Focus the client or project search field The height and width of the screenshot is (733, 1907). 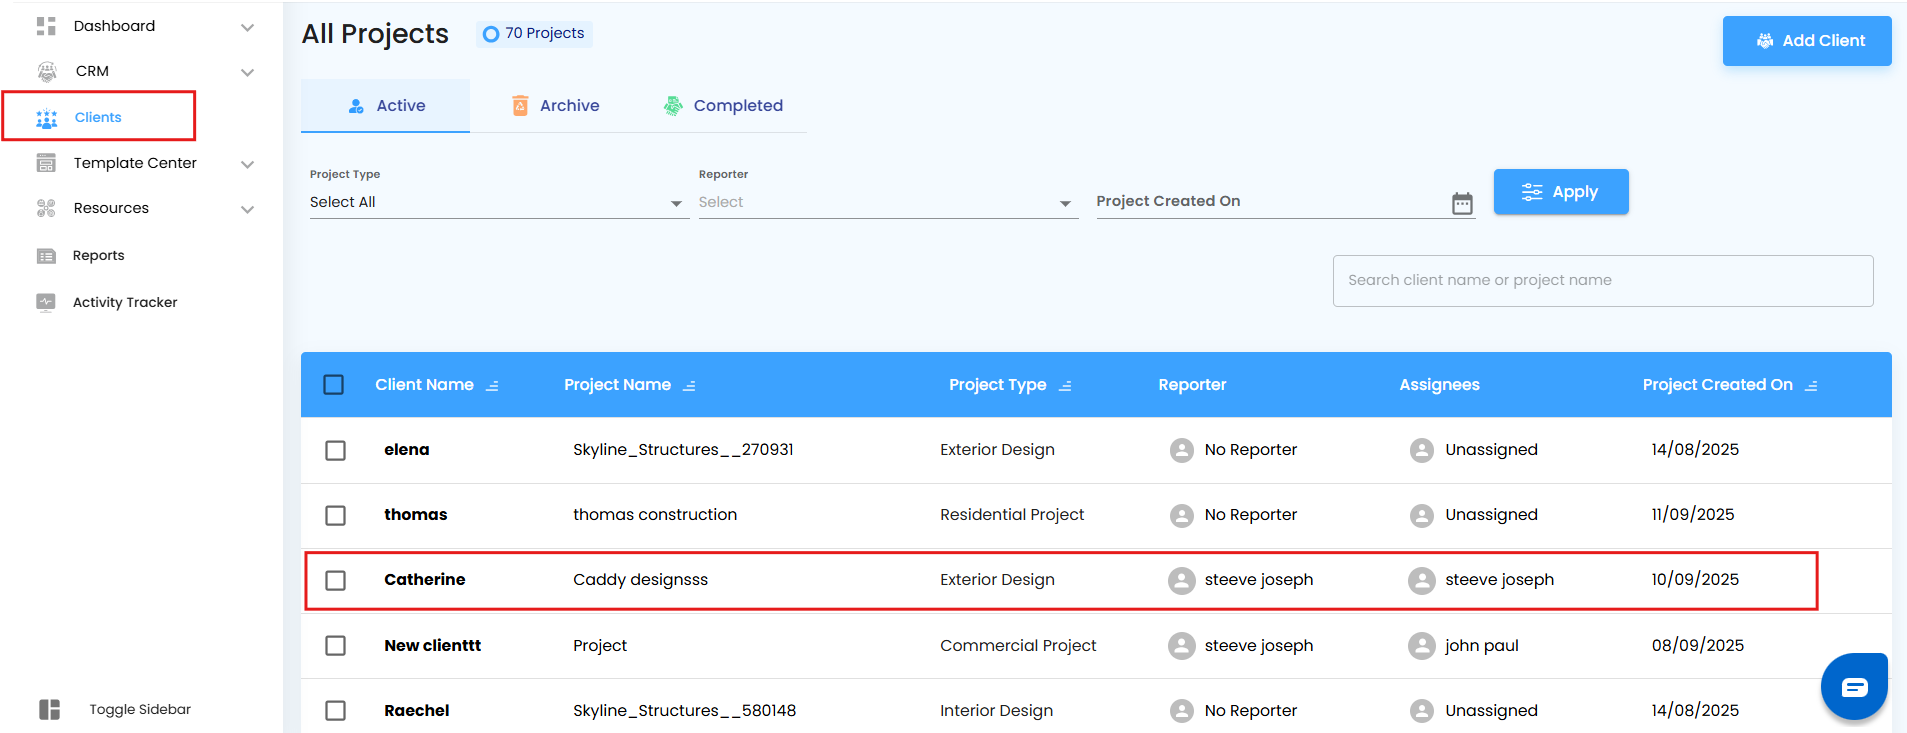tap(1602, 281)
